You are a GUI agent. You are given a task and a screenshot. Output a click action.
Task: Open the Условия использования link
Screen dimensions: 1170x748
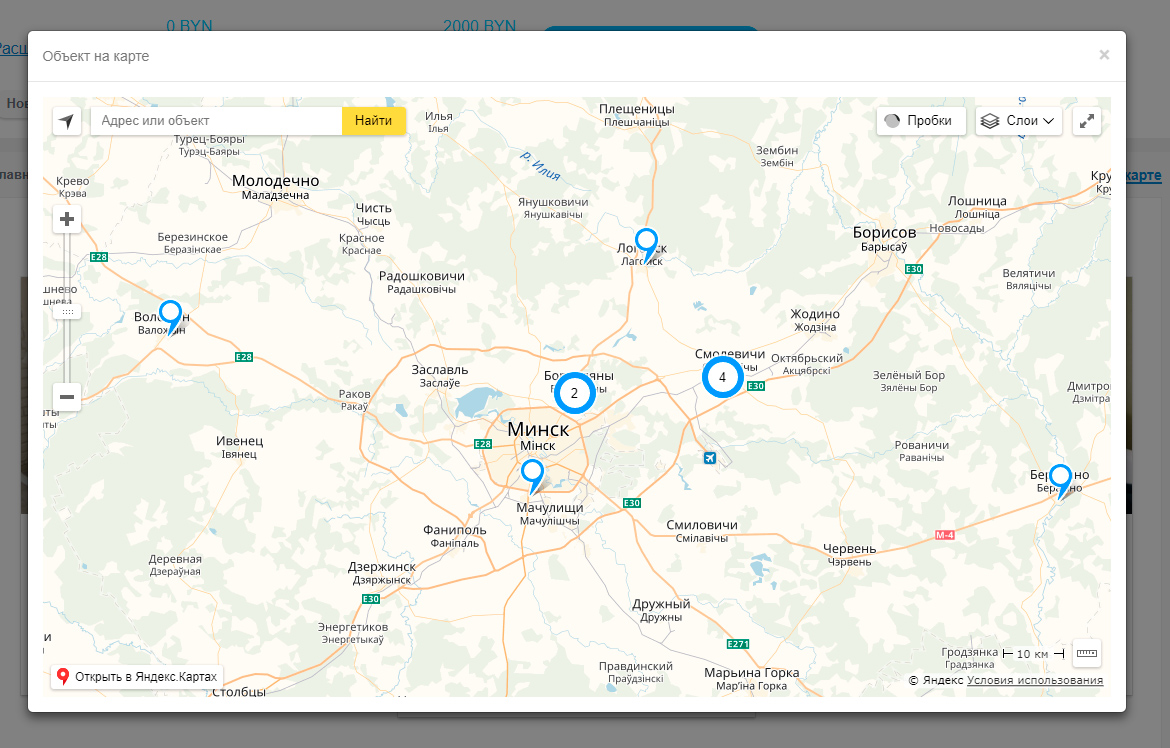point(1035,681)
